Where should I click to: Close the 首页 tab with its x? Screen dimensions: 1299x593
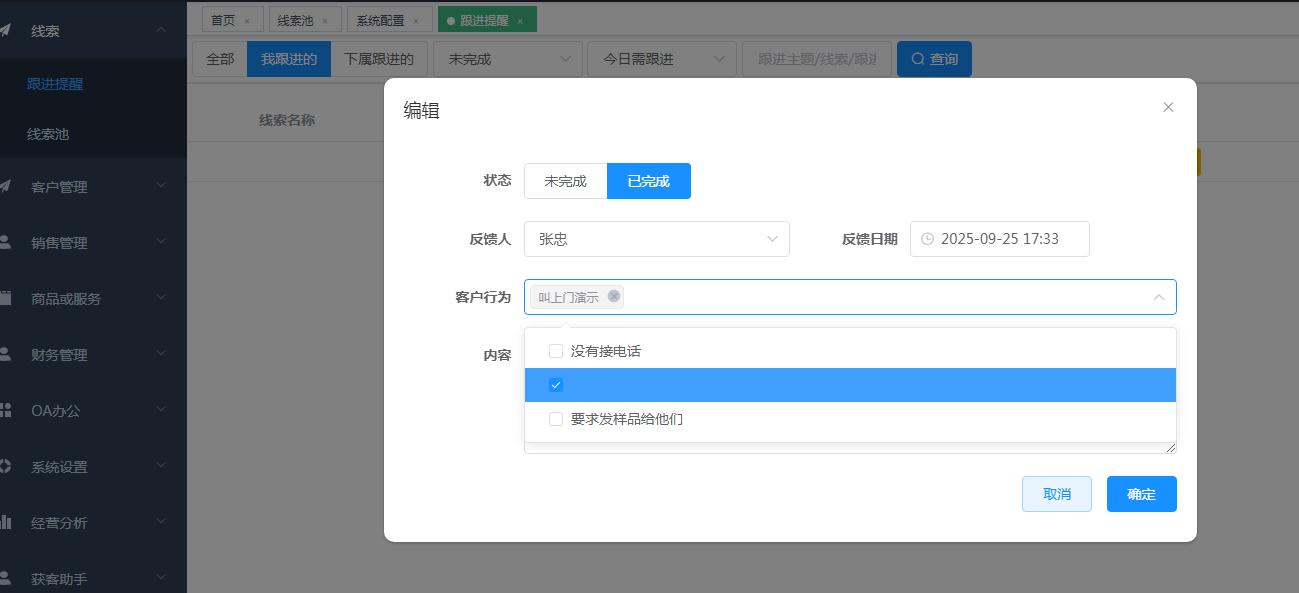[x=247, y=20]
